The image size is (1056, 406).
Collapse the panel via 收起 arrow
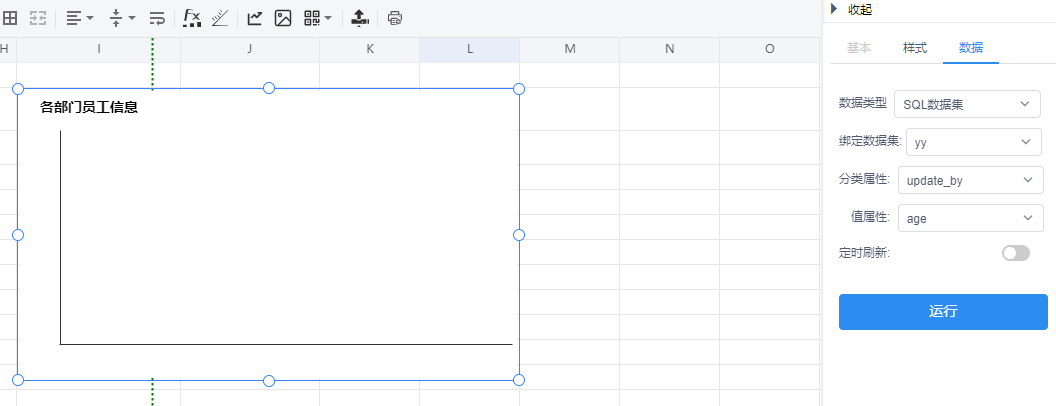834,9
